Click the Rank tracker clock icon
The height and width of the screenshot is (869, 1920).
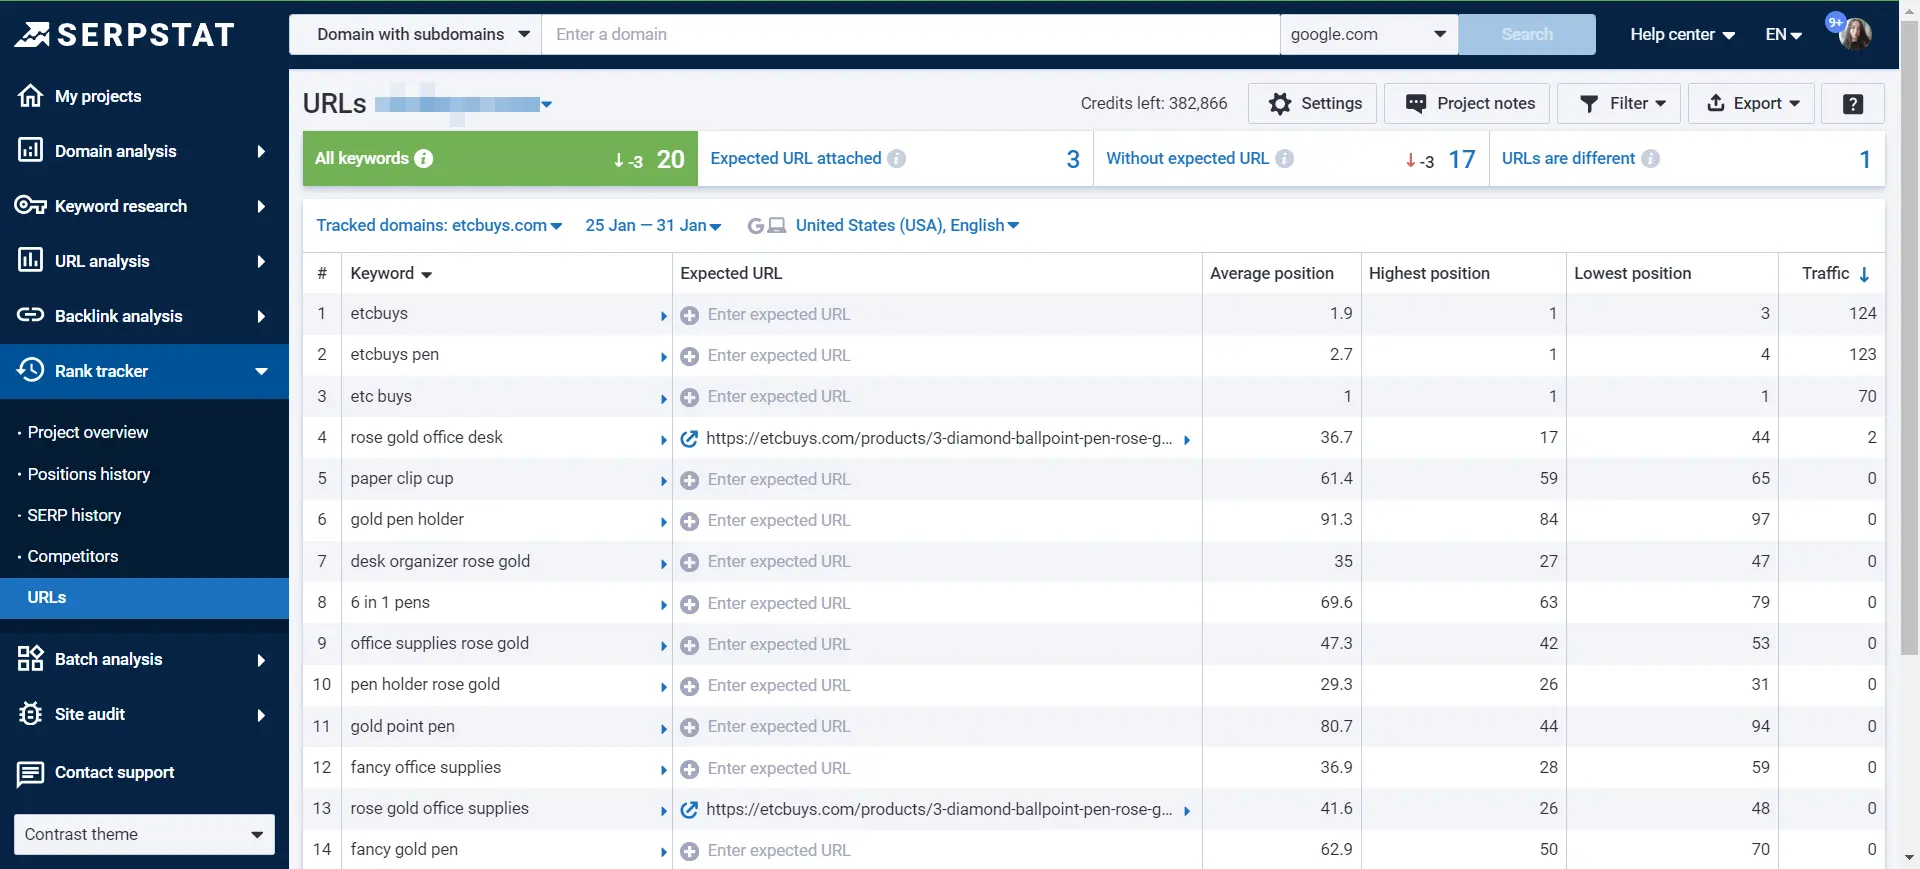(30, 370)
